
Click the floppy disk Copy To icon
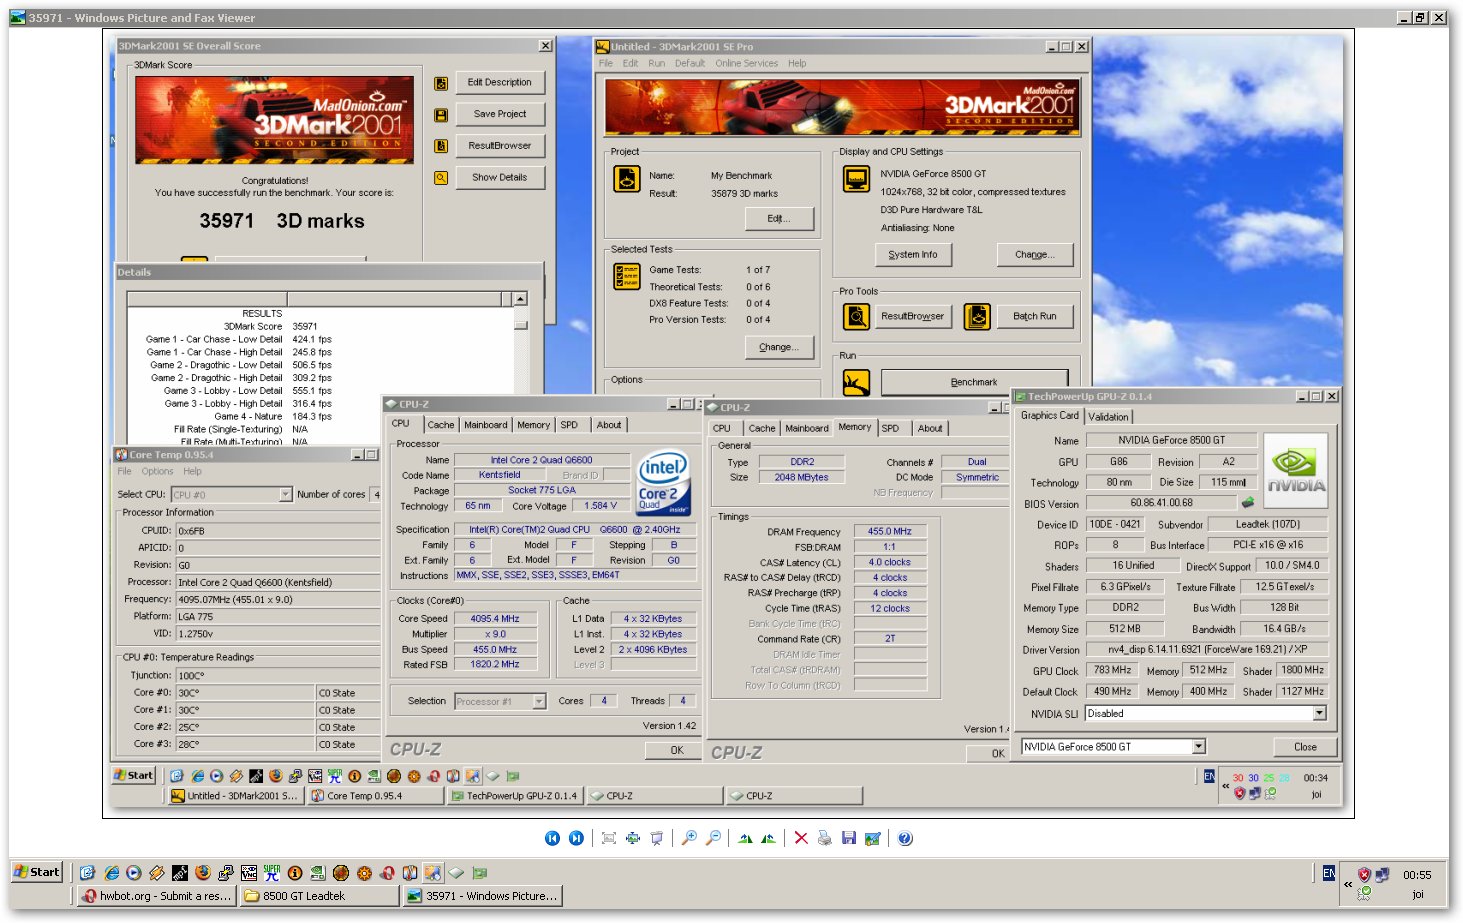(x=848, y=838)
